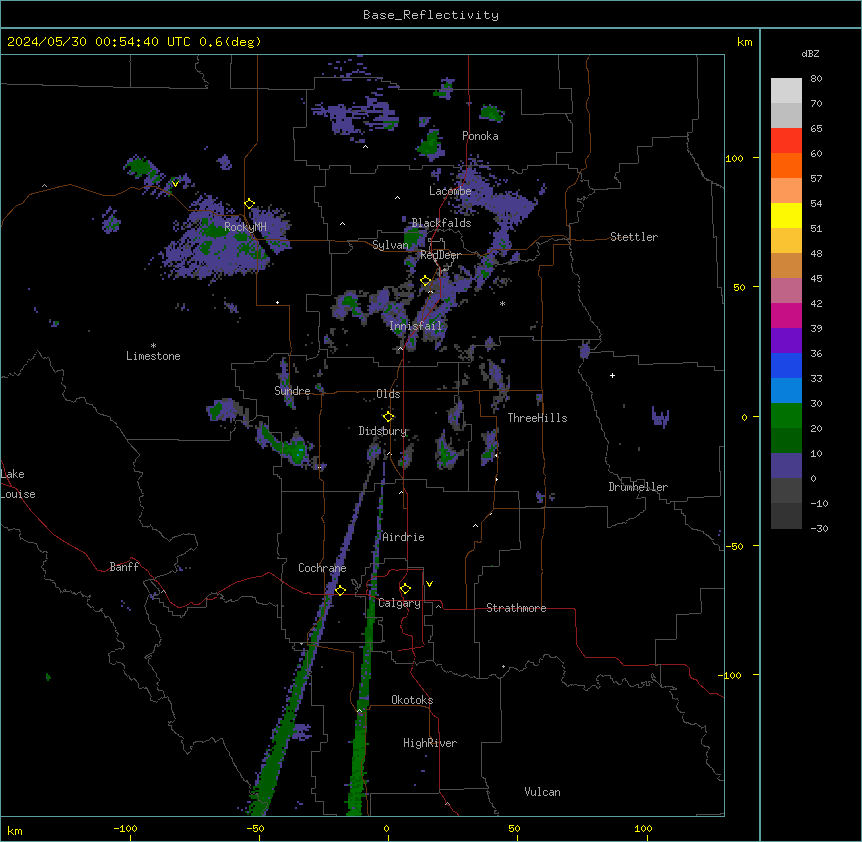
Task: Click the ThreeHills label
Action: pyautogui.click(x=537, y=418)
